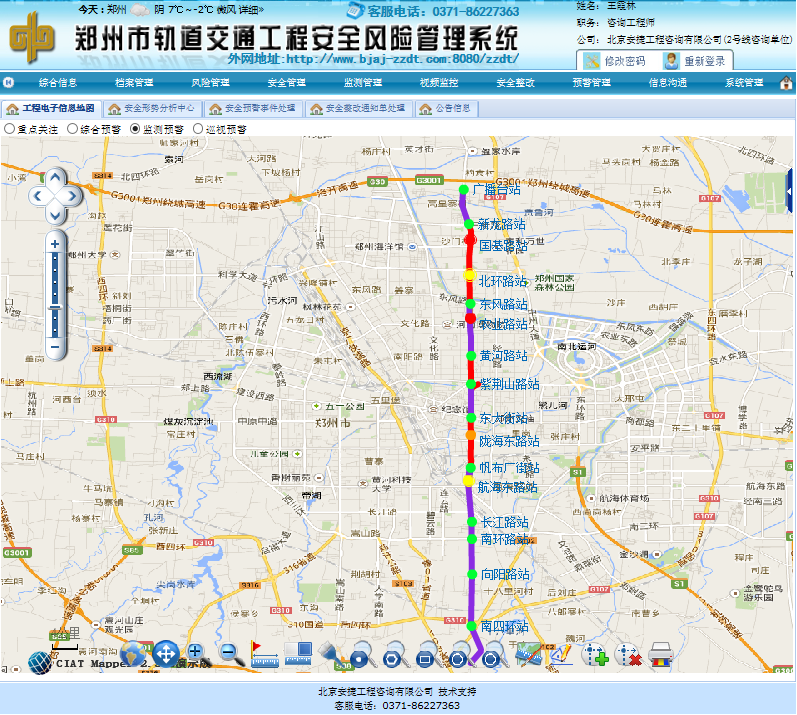This screenshot has height=715, width=797.
Task: Click the 重新登录 button
Action: [697, 61]
